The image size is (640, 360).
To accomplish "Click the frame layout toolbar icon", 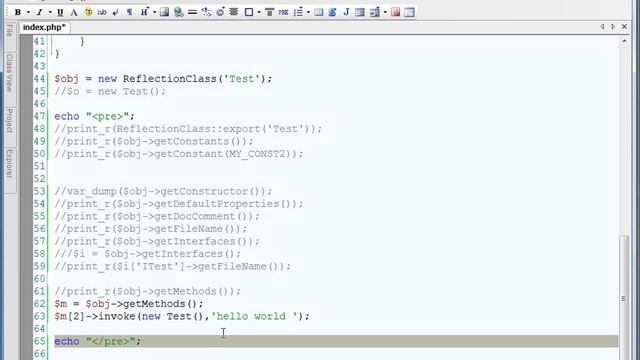I will (x=409, y=12).
